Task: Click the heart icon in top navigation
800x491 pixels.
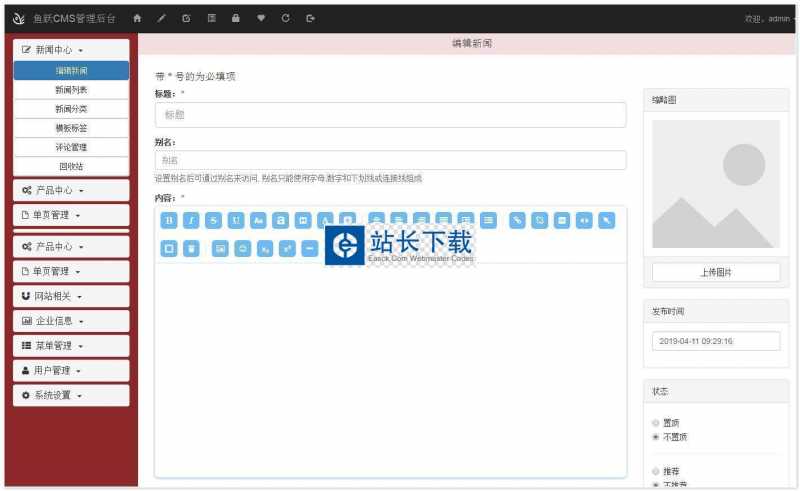Action: pyautogui.click(x=261, y=18)
